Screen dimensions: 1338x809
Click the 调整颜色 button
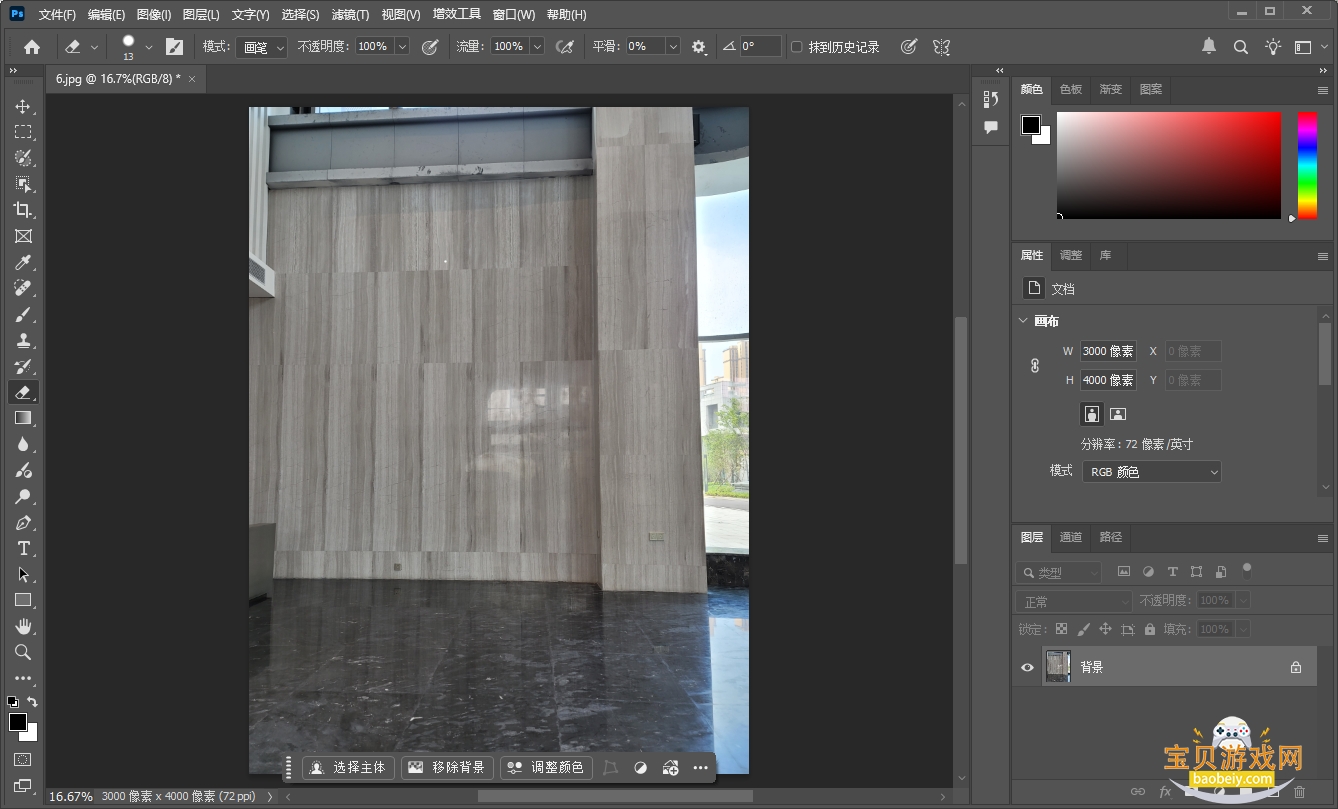546,768
